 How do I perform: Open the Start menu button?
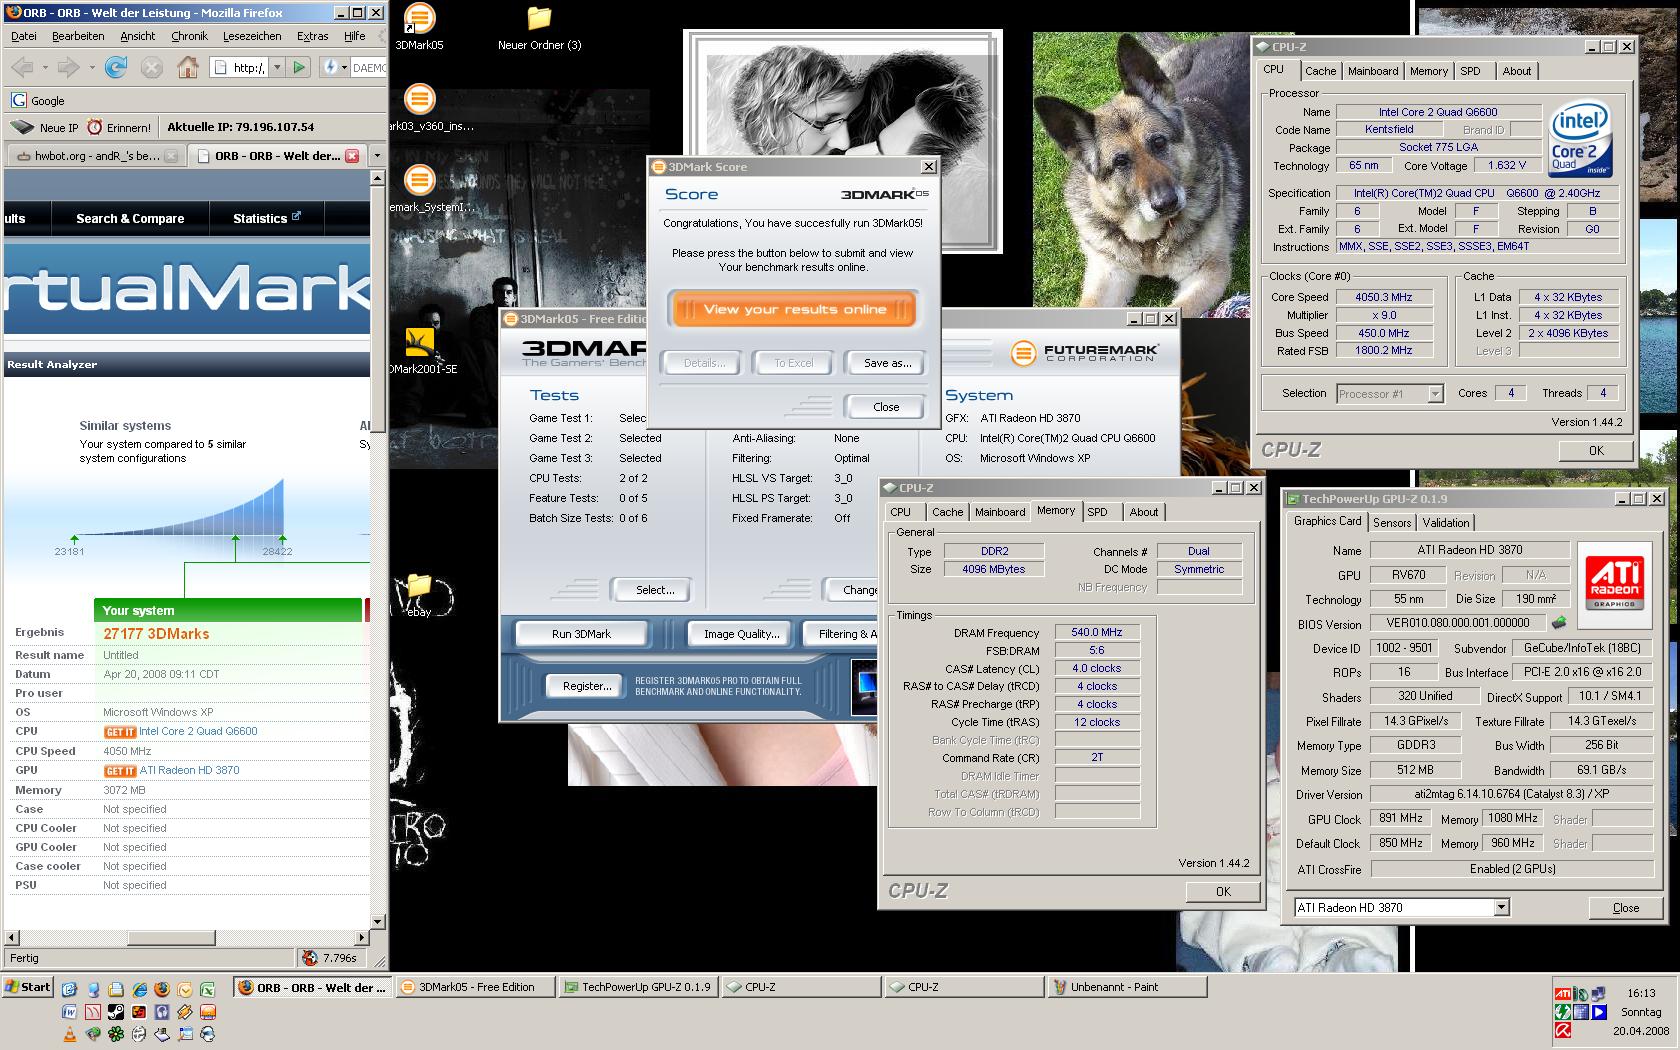28,987
